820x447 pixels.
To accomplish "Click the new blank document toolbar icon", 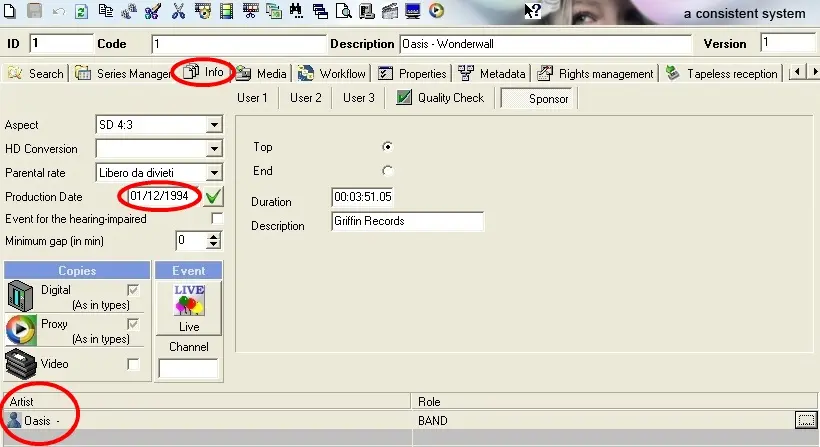I will tap(12, 12).
